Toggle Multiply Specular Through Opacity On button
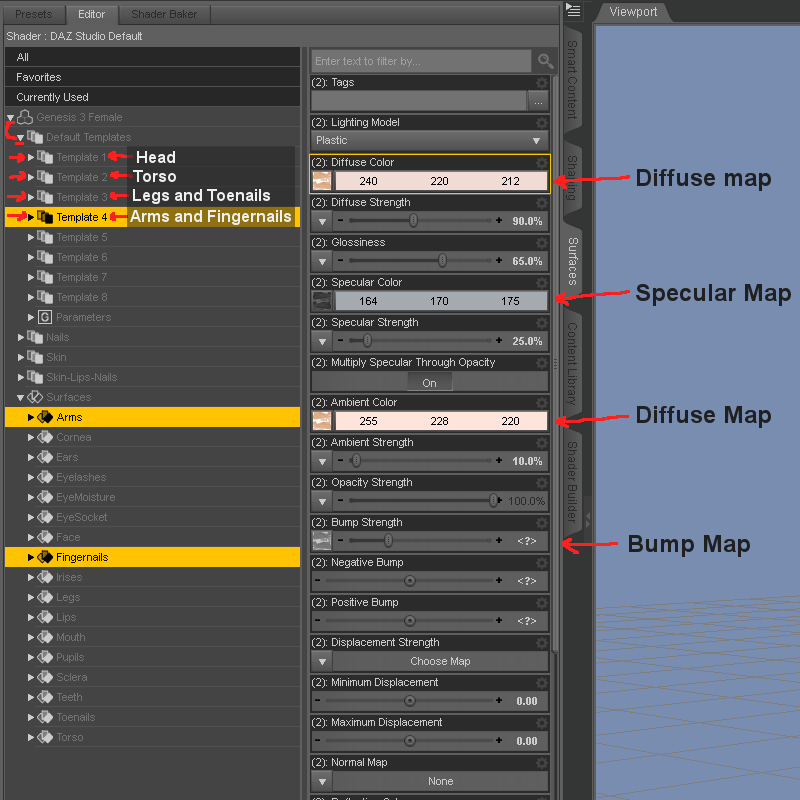This screenshot has width=800, height=800. pyautogui.click(x=430, y=382)
